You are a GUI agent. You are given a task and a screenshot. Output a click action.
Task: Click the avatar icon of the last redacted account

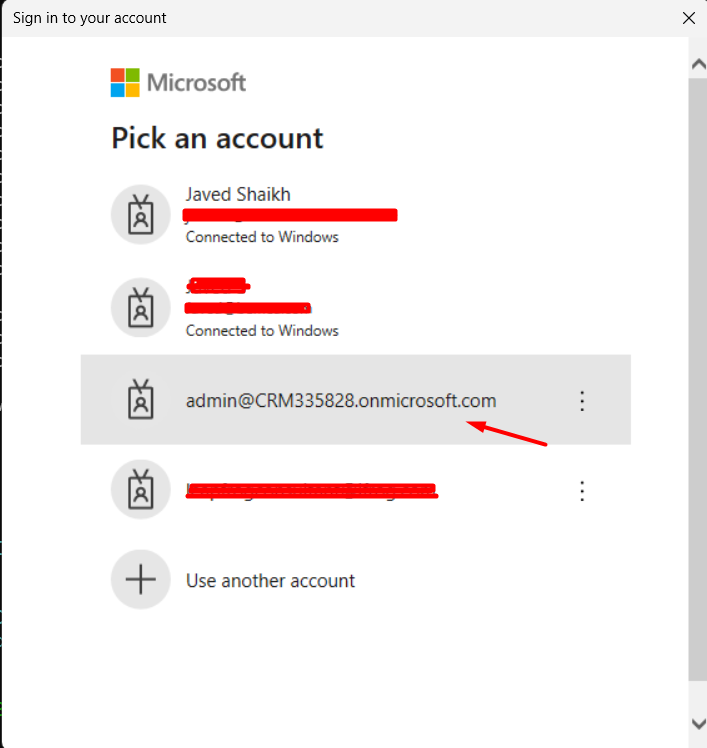pos(141,490)
